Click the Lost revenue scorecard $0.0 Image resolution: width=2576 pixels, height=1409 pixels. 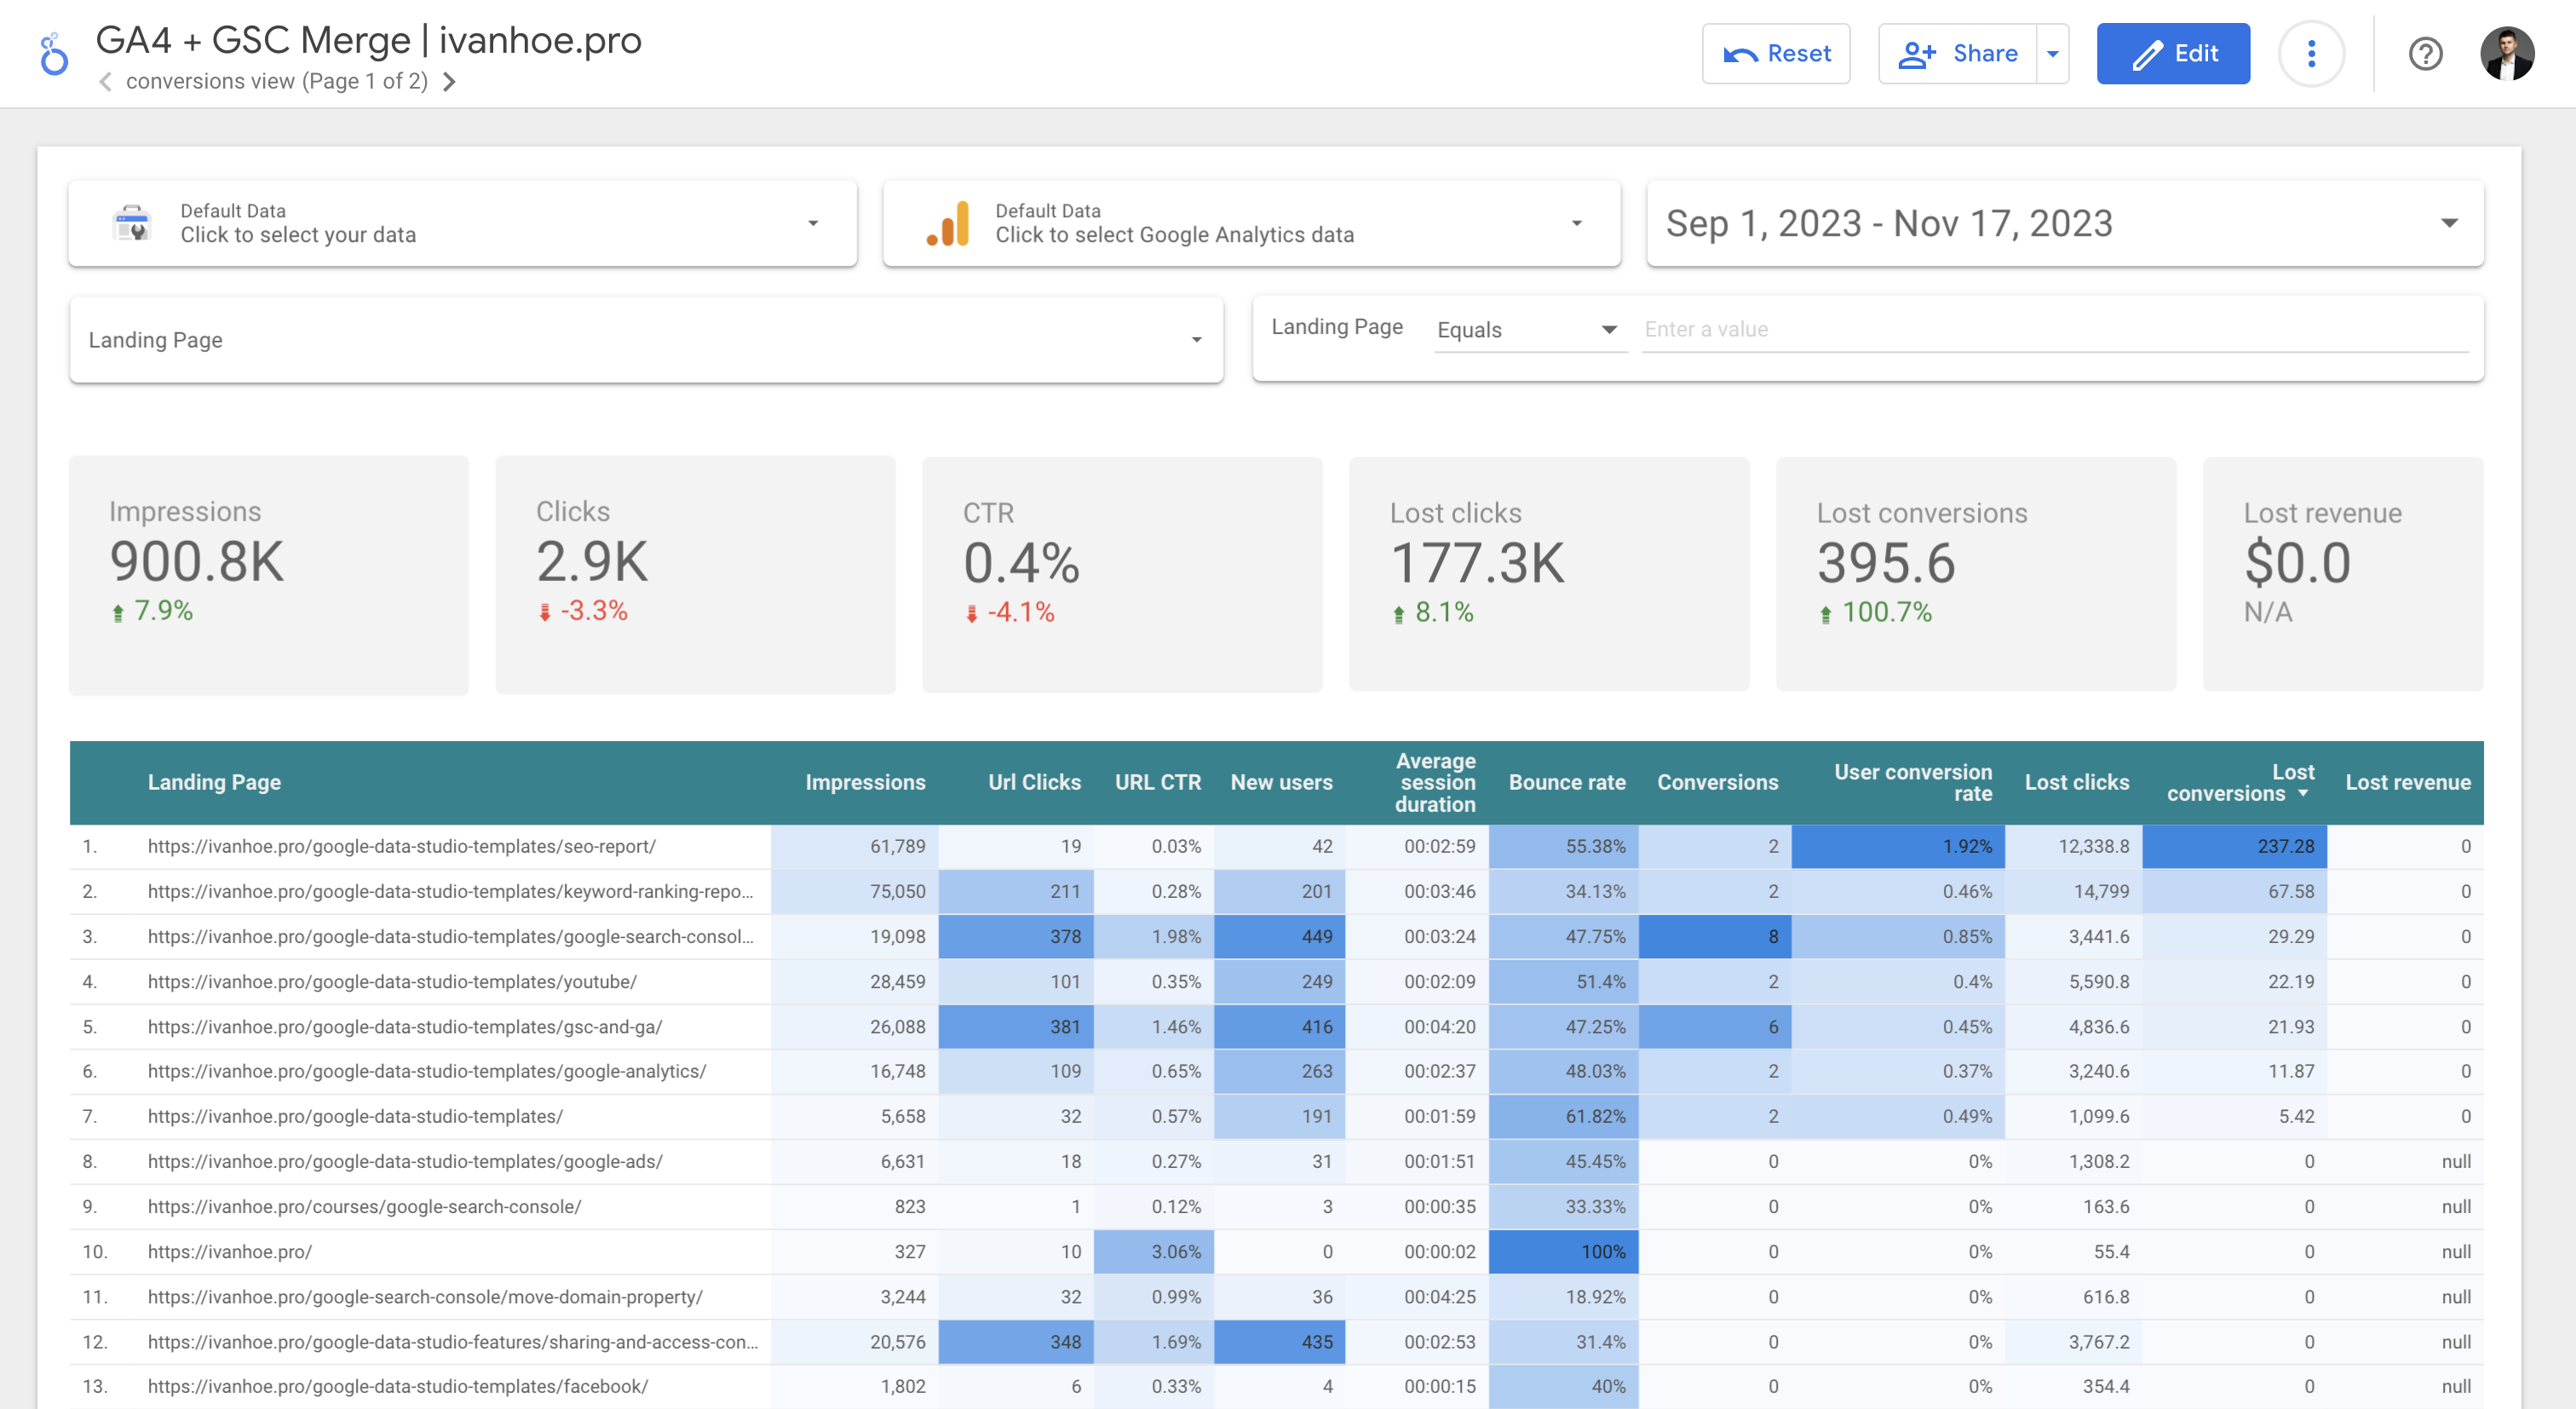[2343, 575]
